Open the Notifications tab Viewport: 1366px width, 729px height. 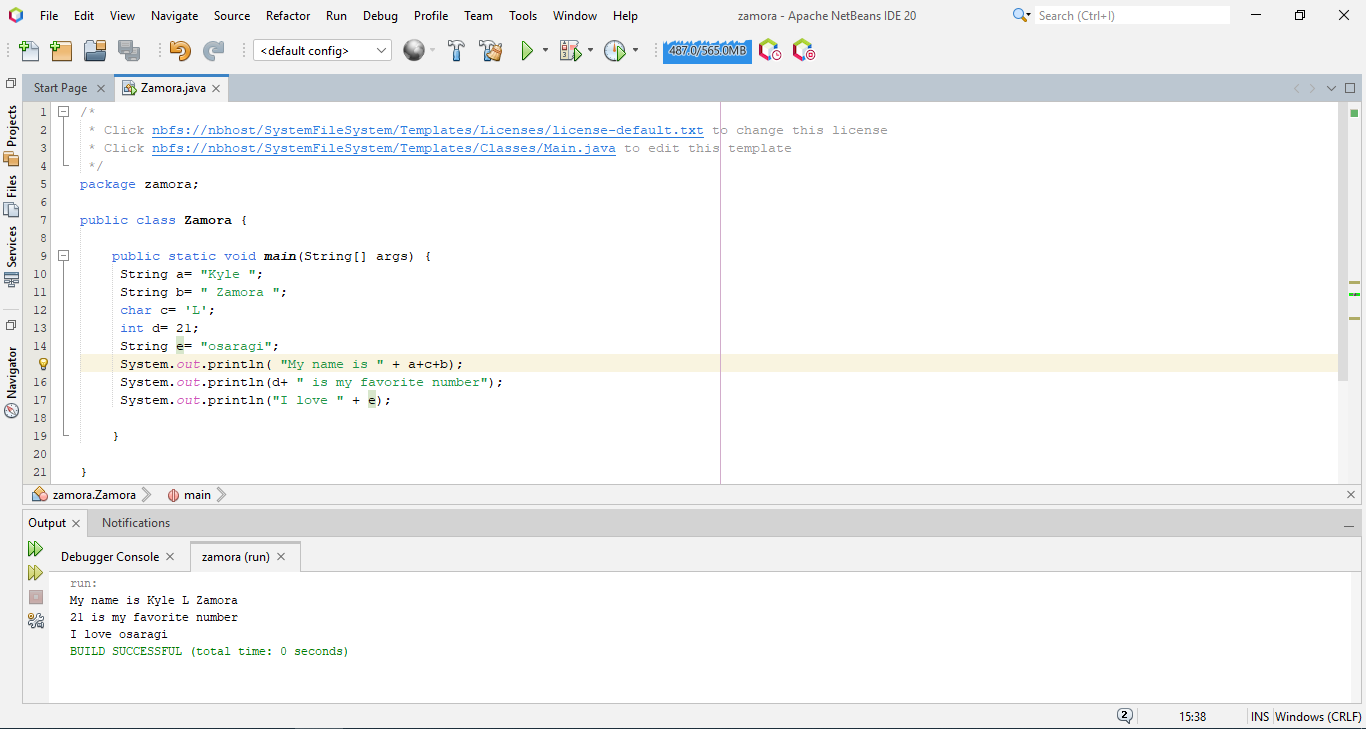click(136, 523)
